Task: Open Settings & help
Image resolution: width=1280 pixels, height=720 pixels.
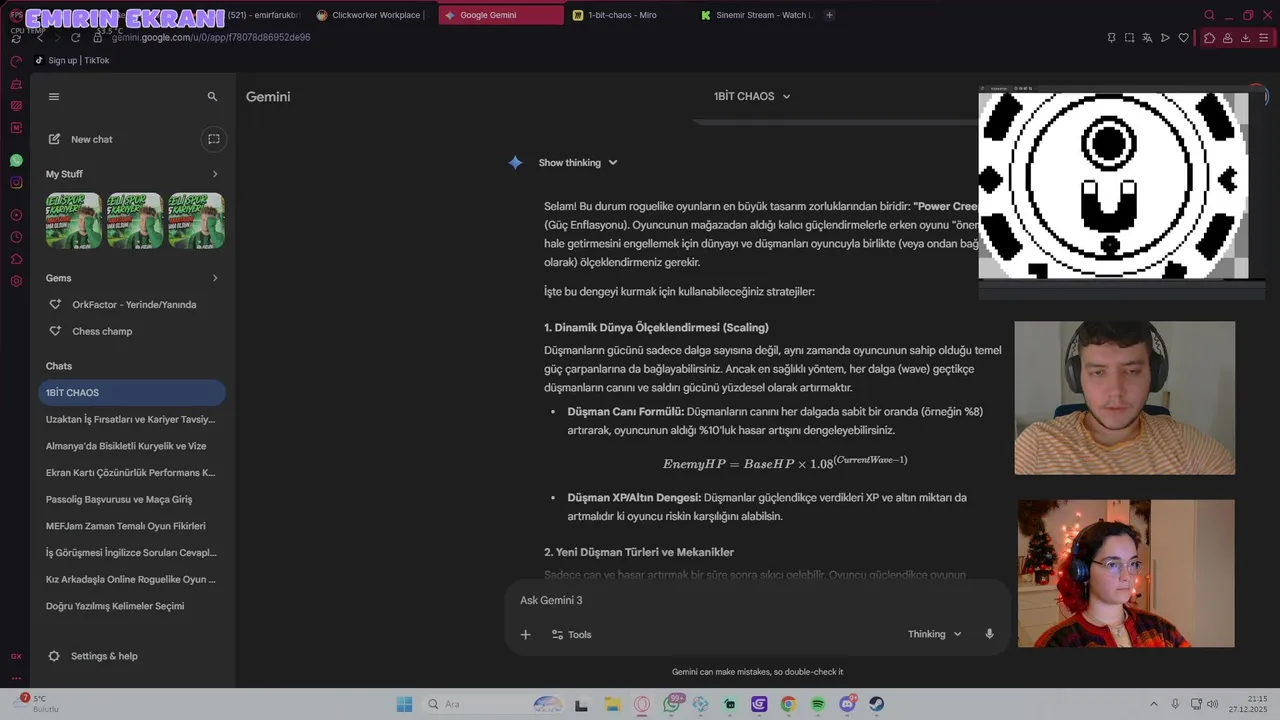Action: tap(93, 656)
